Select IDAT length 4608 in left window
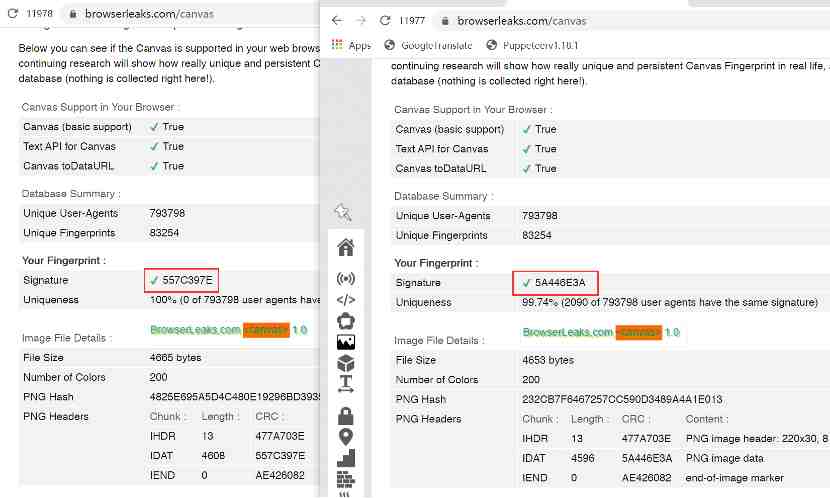 (213, 456)
